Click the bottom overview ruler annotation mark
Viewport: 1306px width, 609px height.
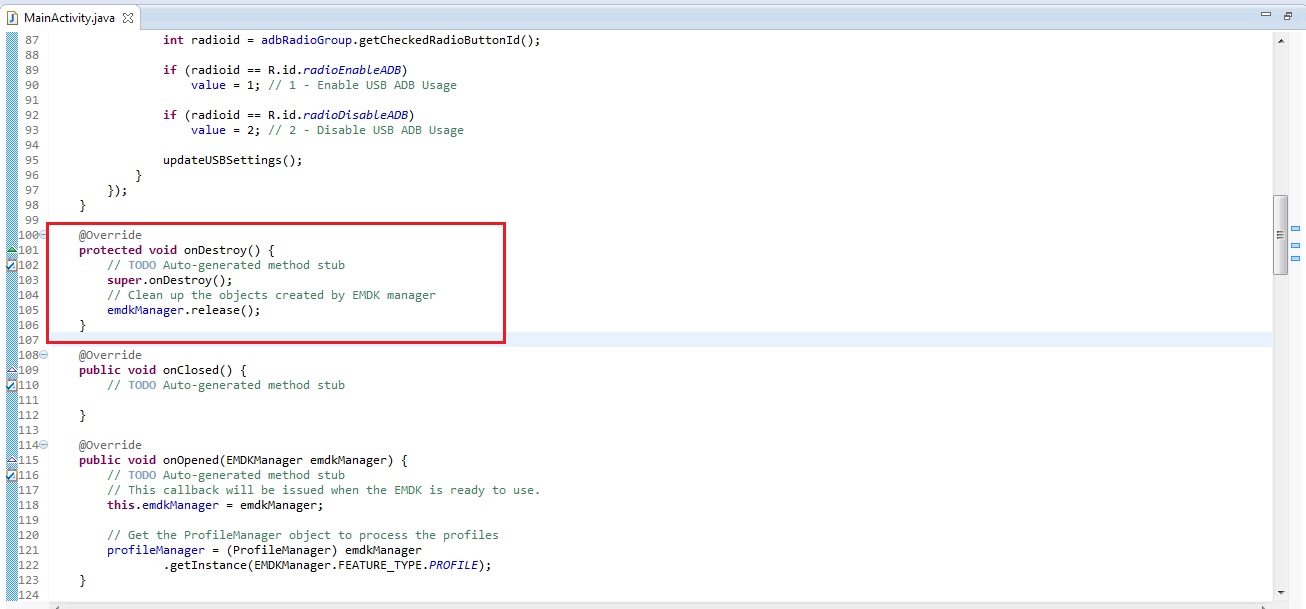[1295, 260]
